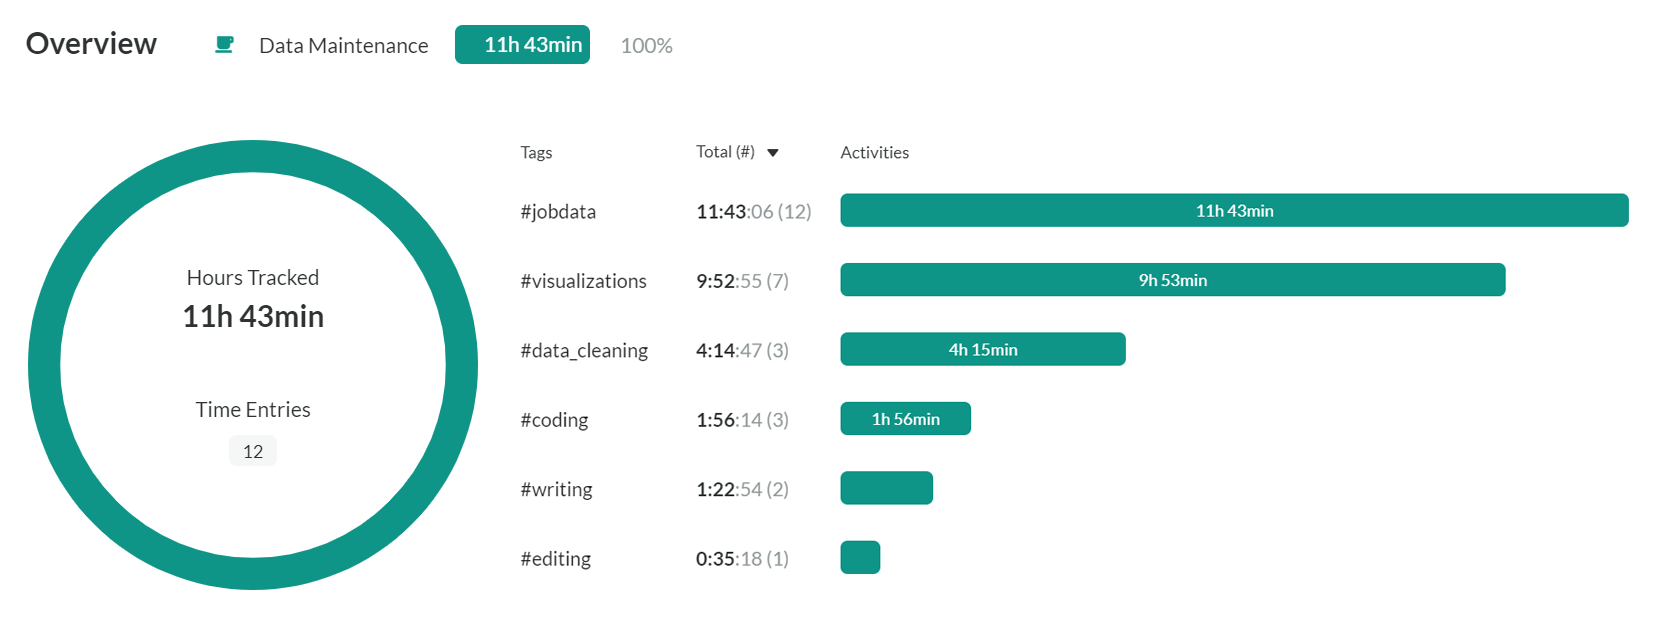Screen dimensions: 1653x636
Task: Click the teal donut chart ring
Action: [x=253, y=157]
